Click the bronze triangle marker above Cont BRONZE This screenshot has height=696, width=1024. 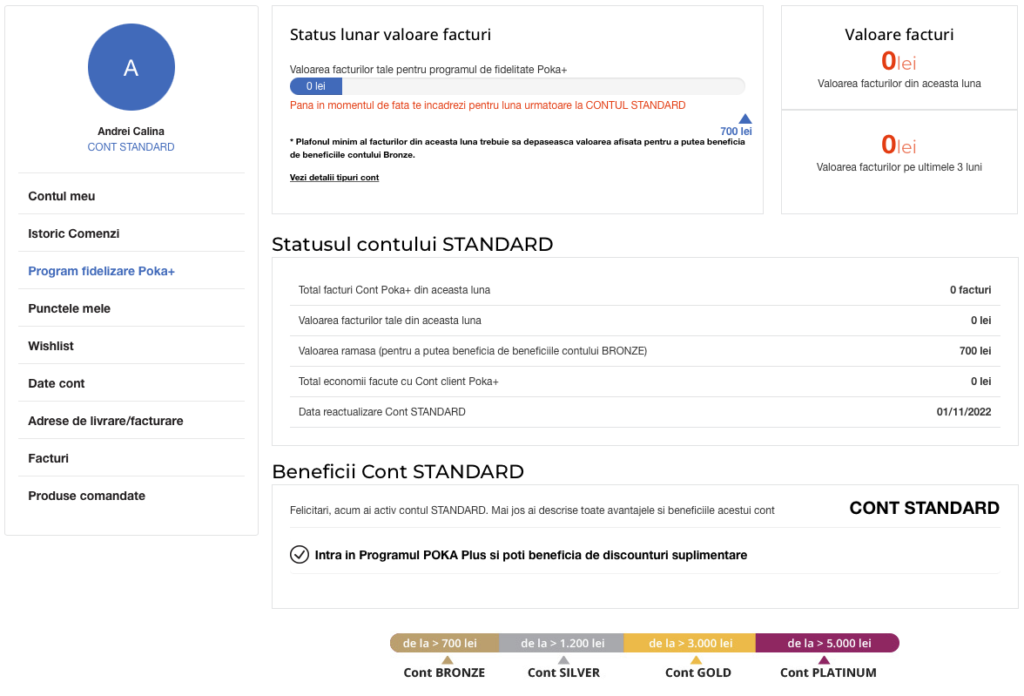click(x=447, y=660)
